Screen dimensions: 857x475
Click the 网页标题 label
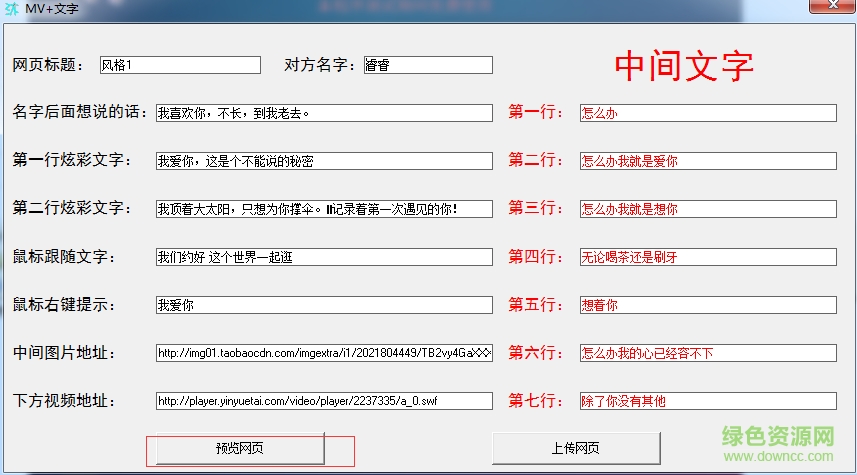click(48, 65)
